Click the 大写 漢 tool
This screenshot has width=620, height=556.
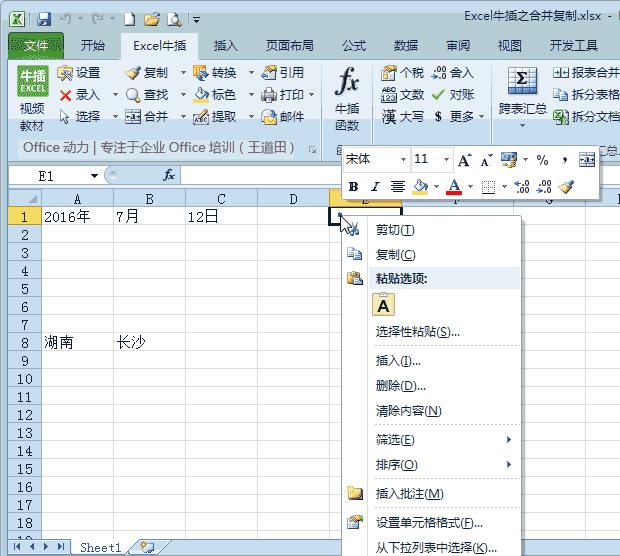(402, 117)
